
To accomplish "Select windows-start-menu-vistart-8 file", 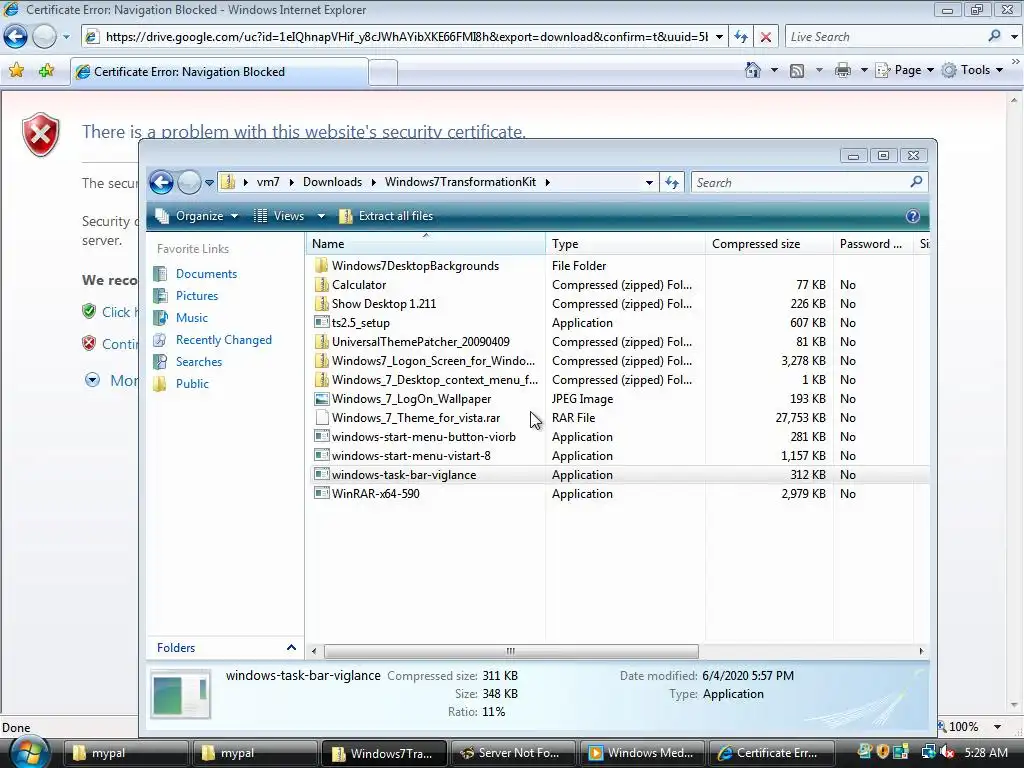I will (411, 456).
